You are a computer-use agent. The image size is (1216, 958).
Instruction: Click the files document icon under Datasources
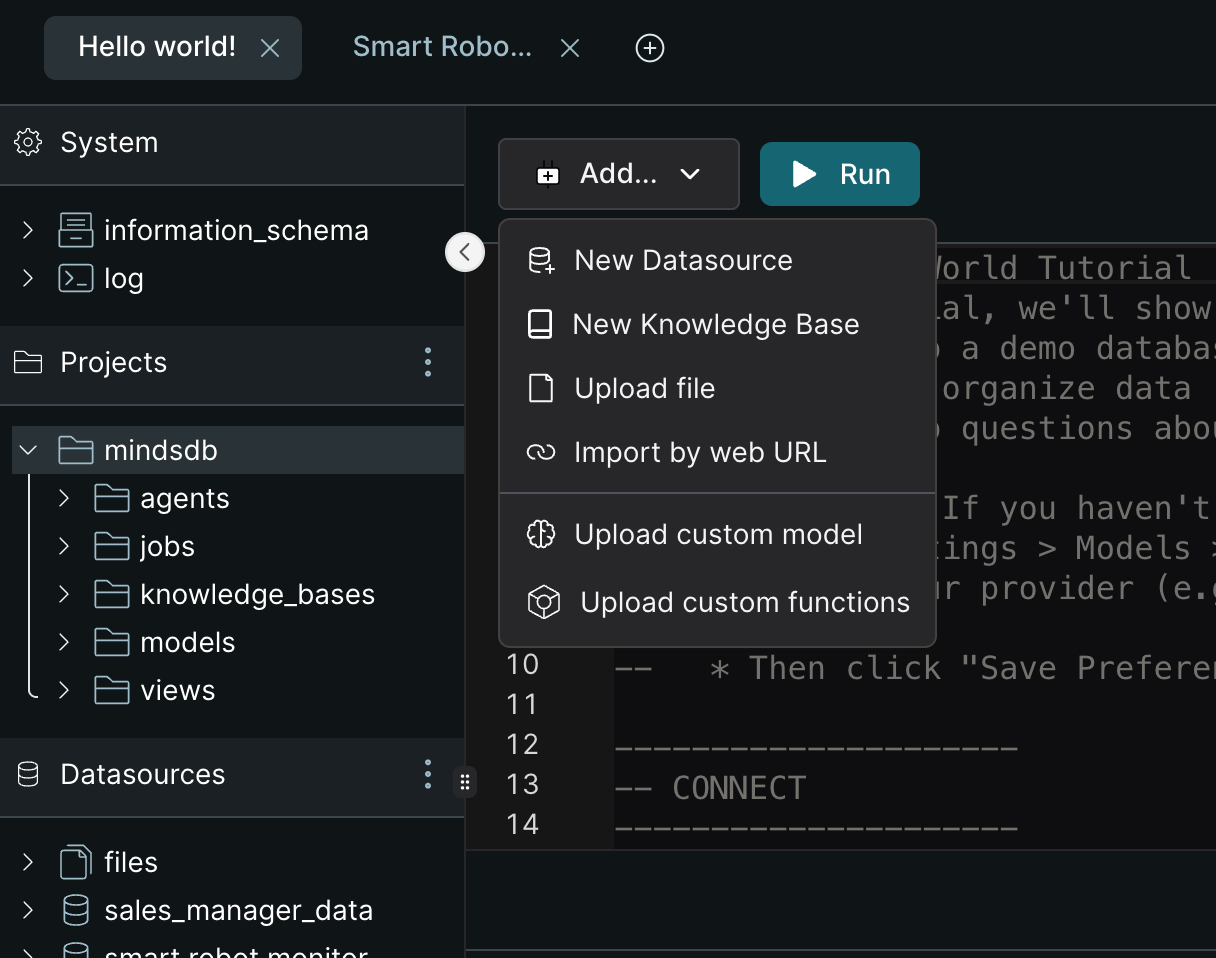75,861
